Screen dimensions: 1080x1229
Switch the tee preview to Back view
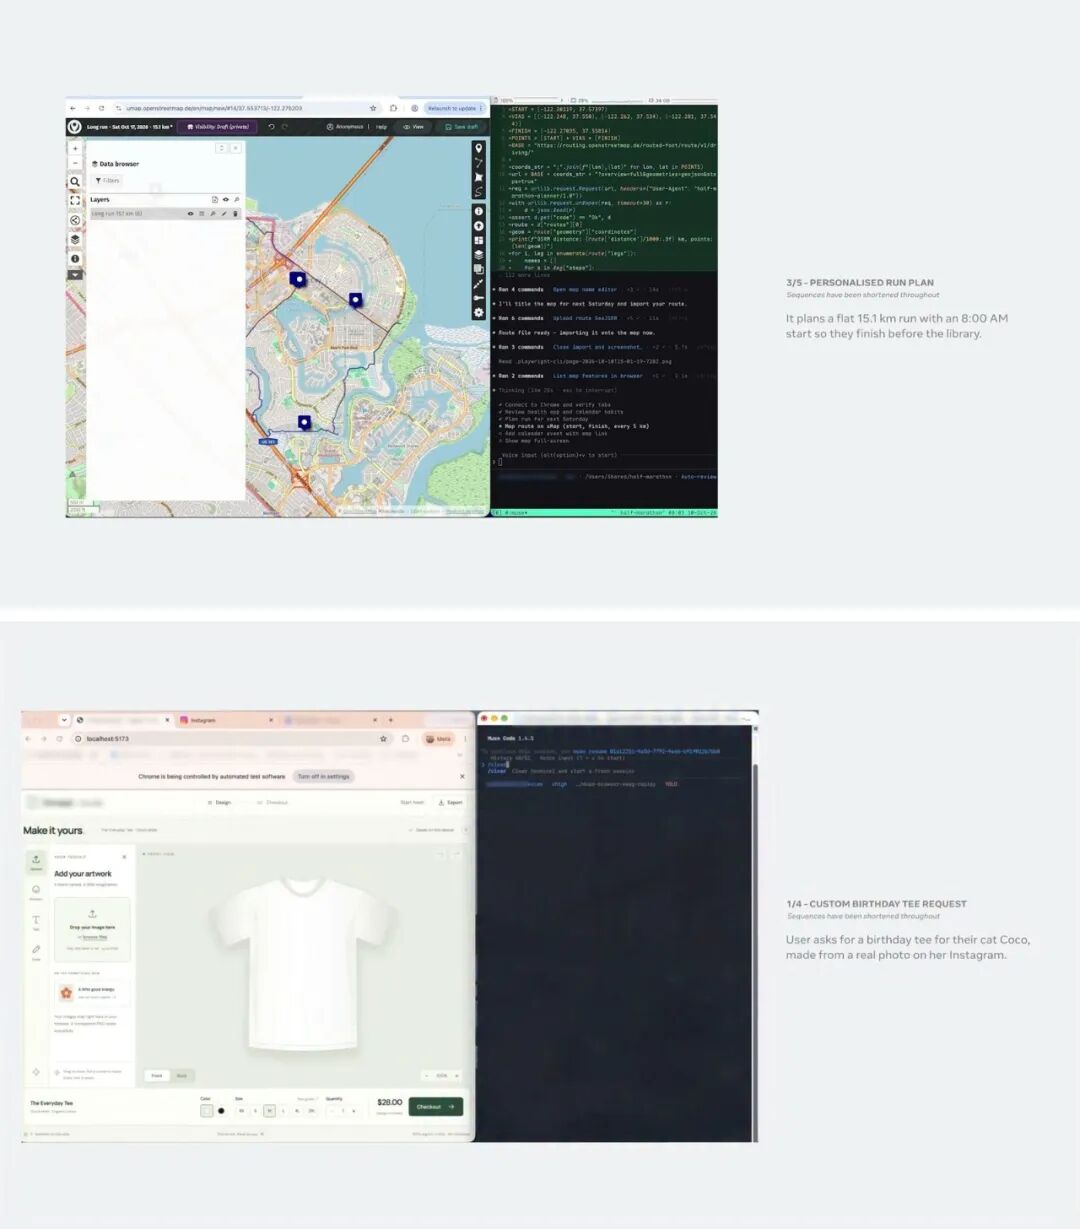[x=182, y=1076]
